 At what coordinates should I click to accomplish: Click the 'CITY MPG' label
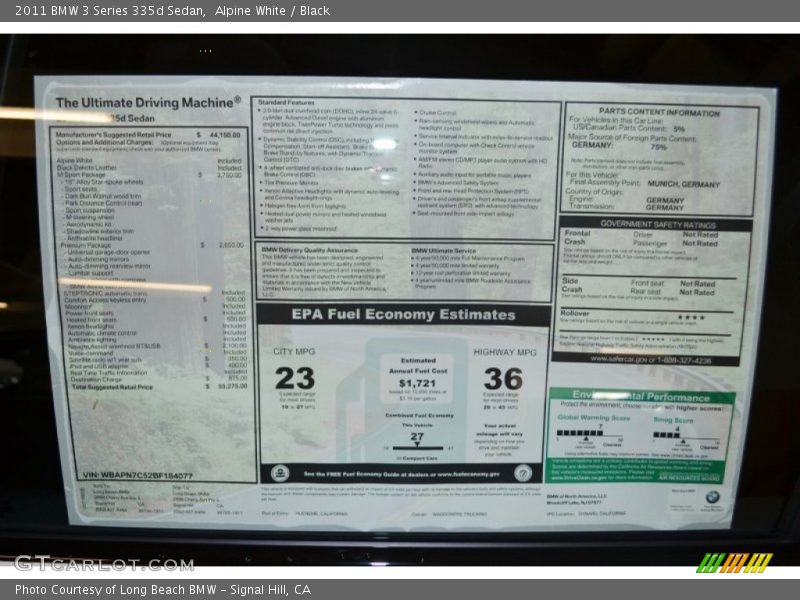pyautogui.click(x=294, y=352)
